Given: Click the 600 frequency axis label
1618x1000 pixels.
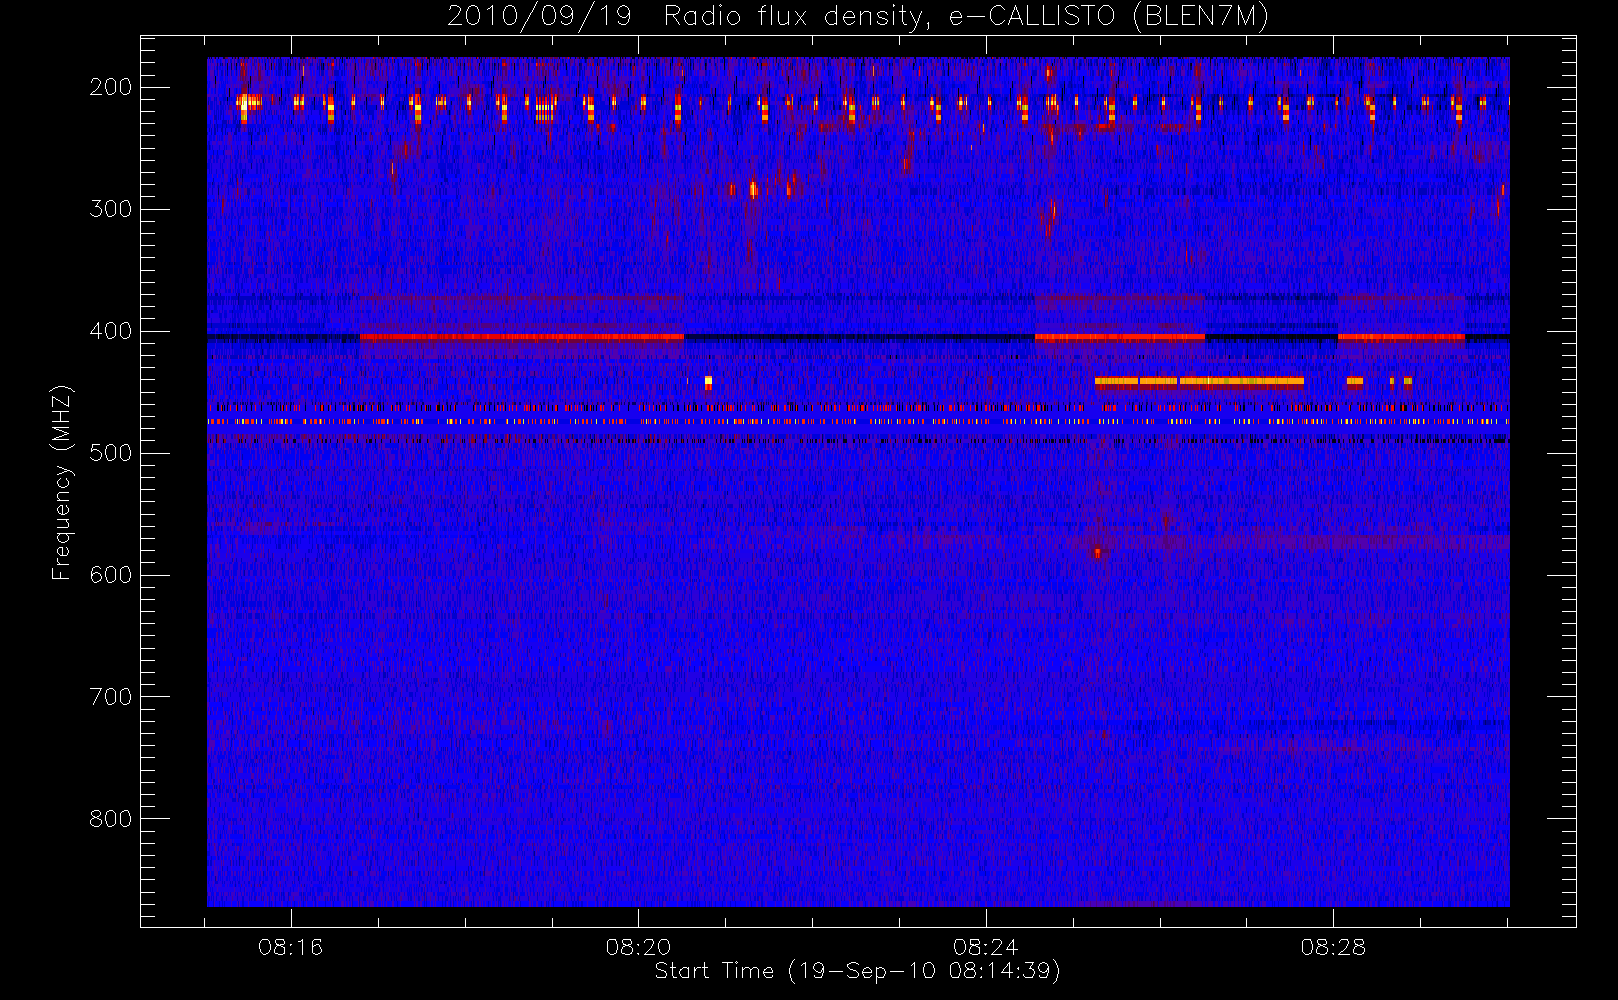Looking at the screenshot, I should tap(111, 575).
